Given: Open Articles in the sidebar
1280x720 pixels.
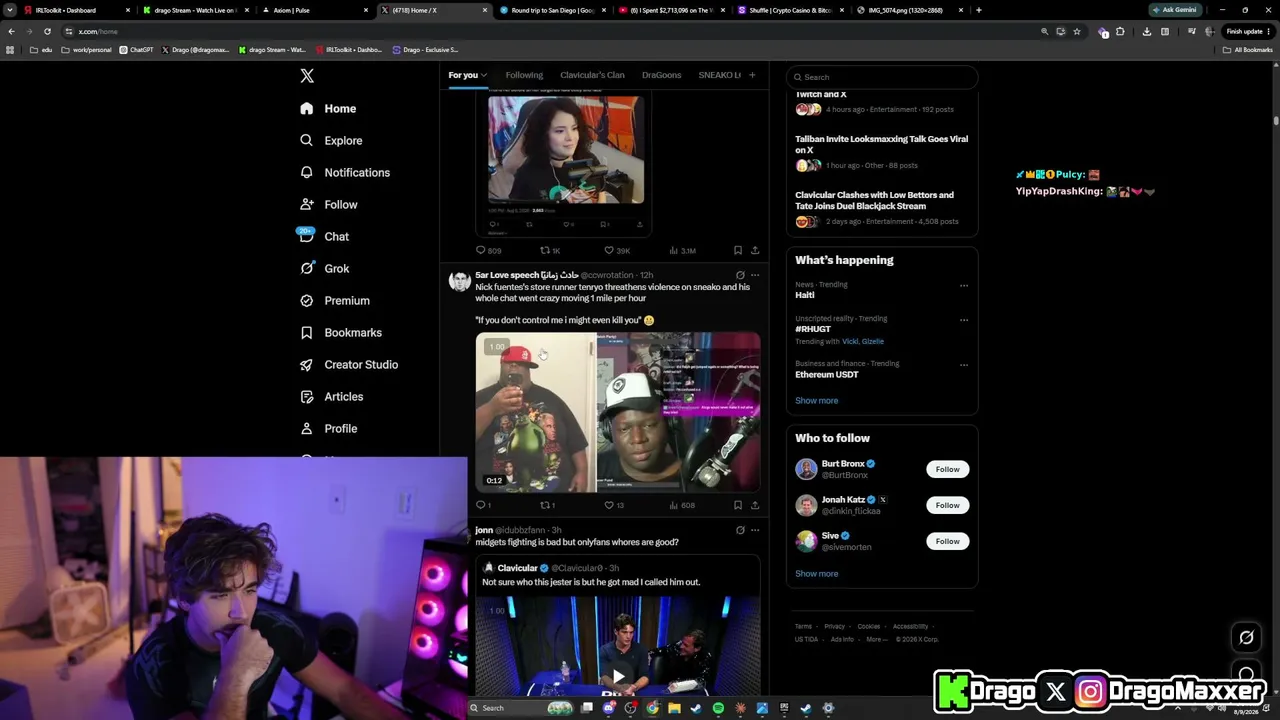Looking at the screenshot, I should (331, 396).
